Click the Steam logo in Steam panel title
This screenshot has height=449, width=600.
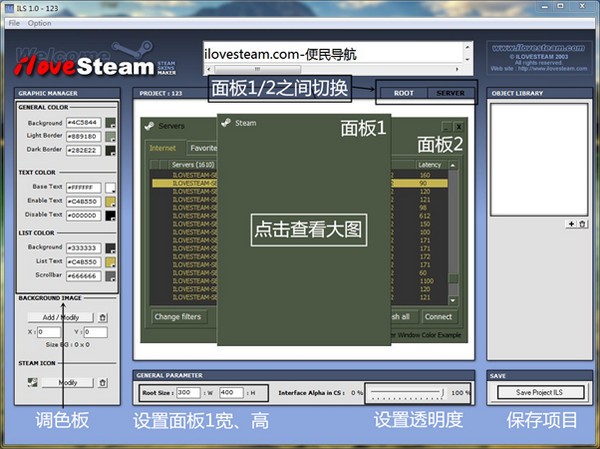coord(226,123)
